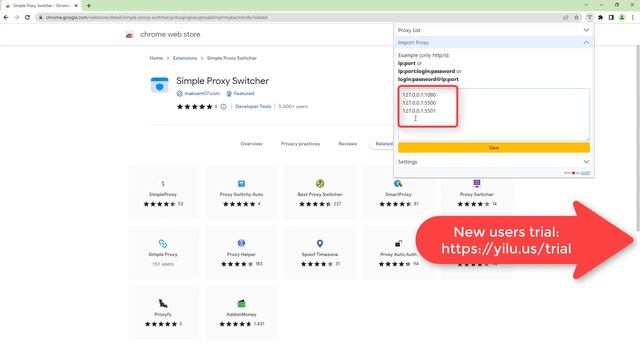
Task: Reload the current page
Action: tap(27, 18)
